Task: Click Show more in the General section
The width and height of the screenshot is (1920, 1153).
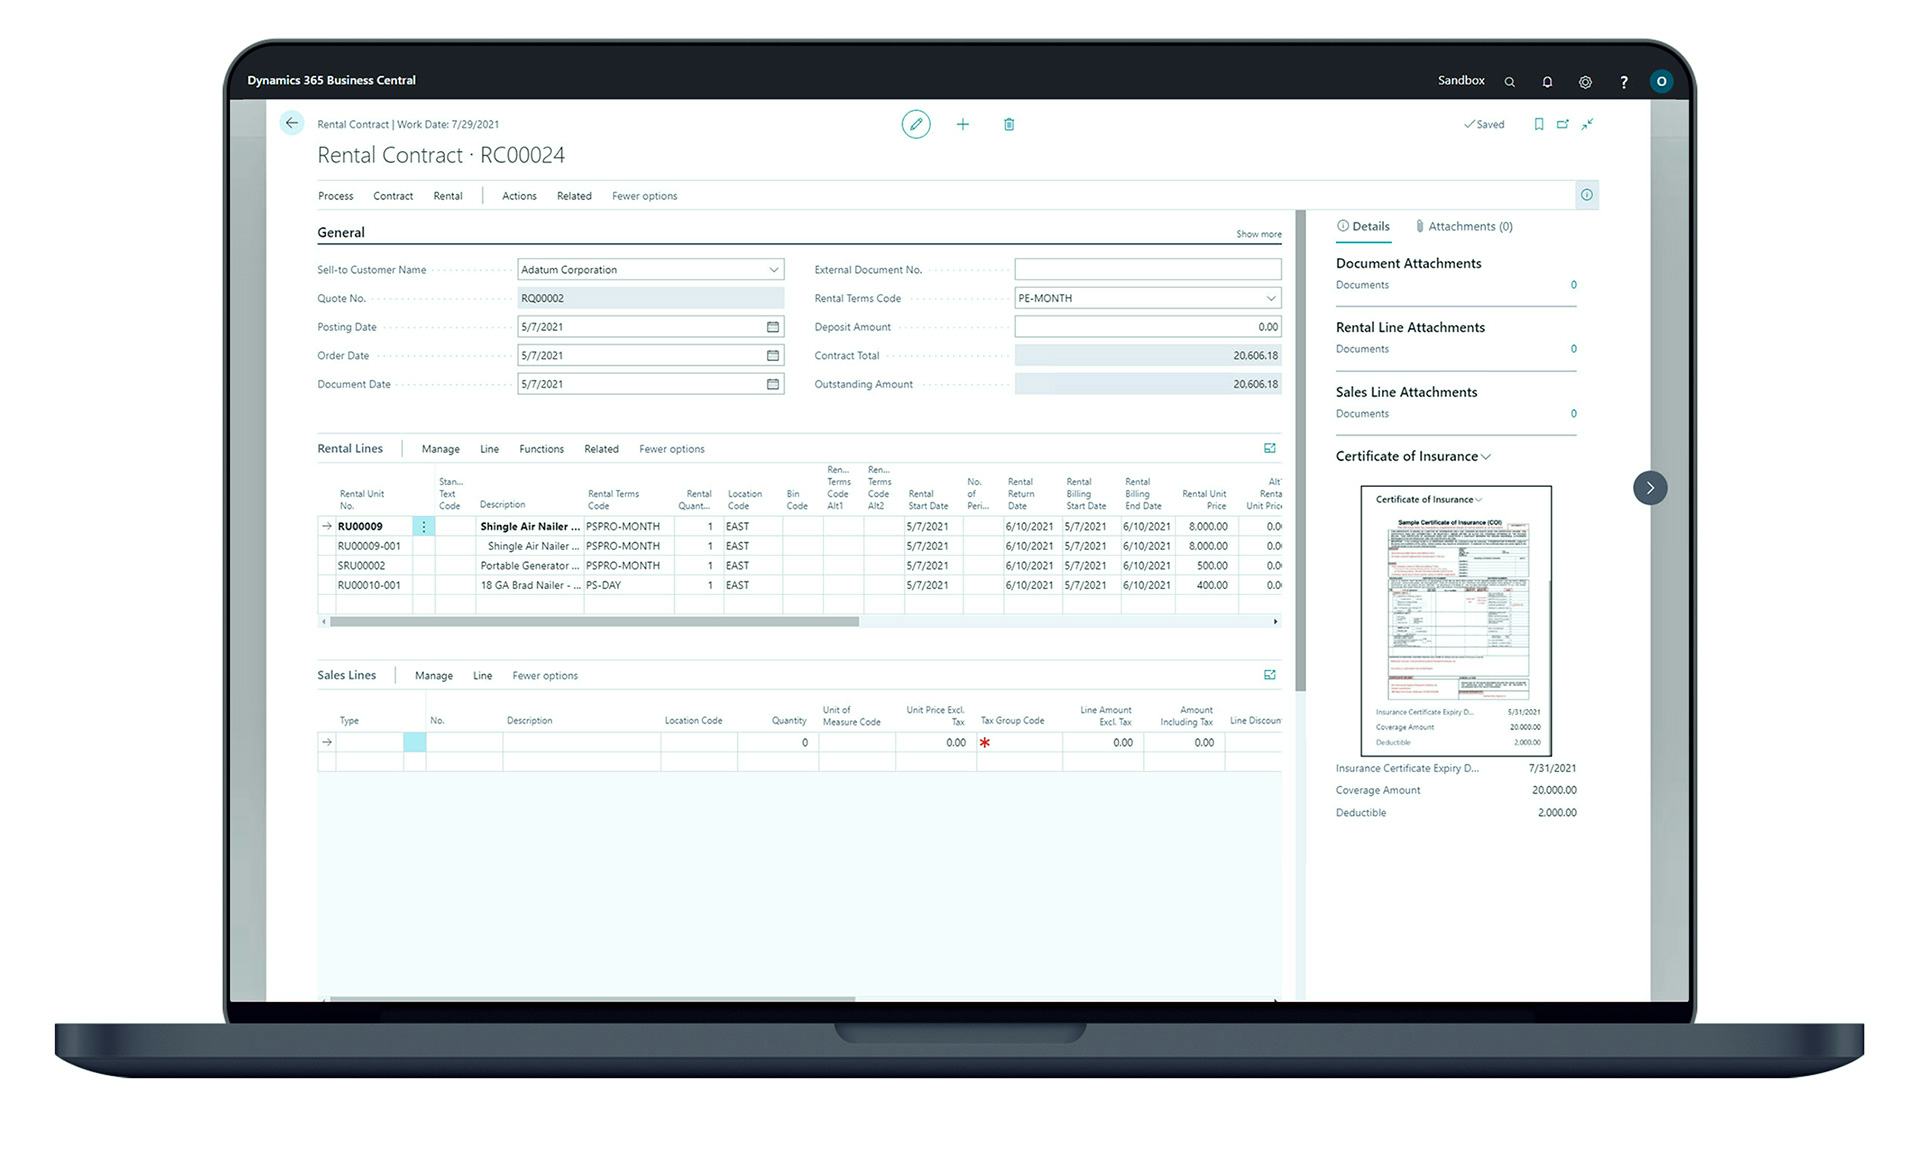Action: pyautogui.click(x=1259, y=233)
